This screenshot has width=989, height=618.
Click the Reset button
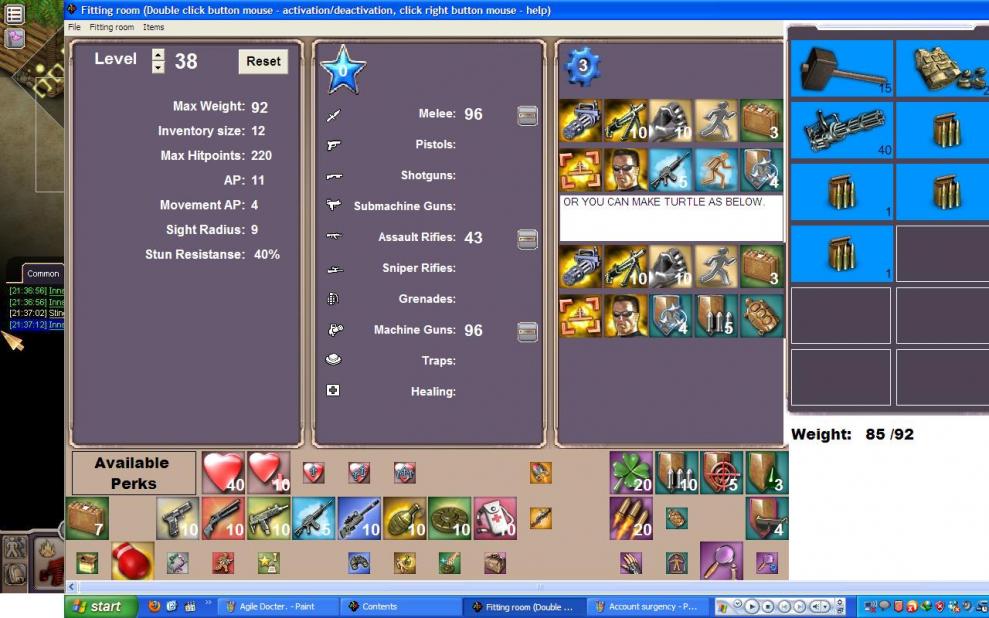click(263, 61)
